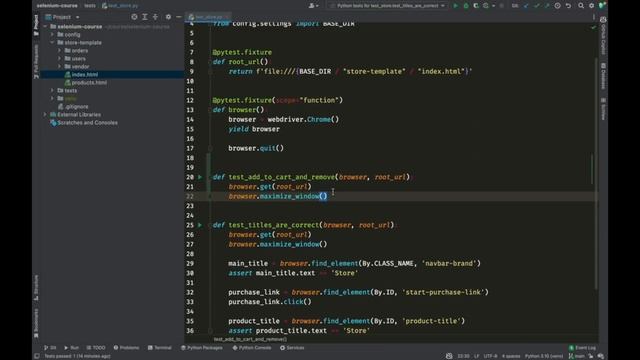Open Services tool window
Viewport: 640px width, 360px height.
tap(292, 348)
